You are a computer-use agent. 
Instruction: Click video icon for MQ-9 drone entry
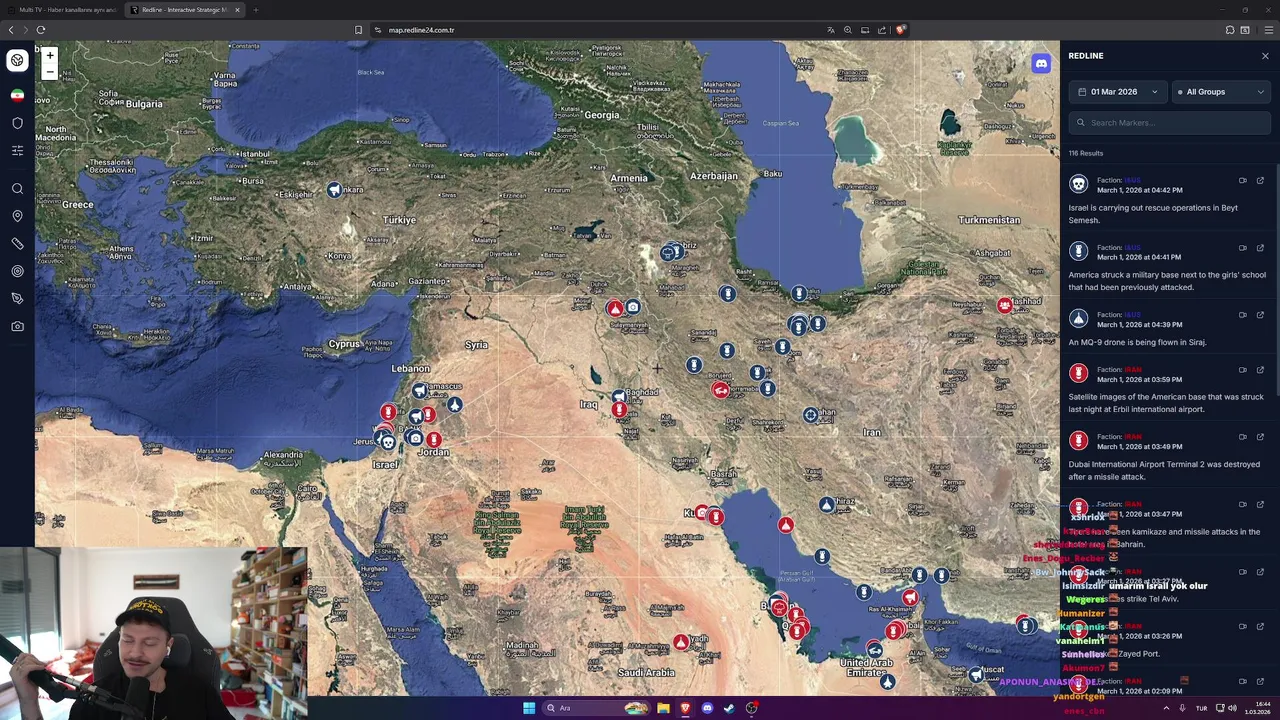pyautogui.click(x=1243, y=315)
